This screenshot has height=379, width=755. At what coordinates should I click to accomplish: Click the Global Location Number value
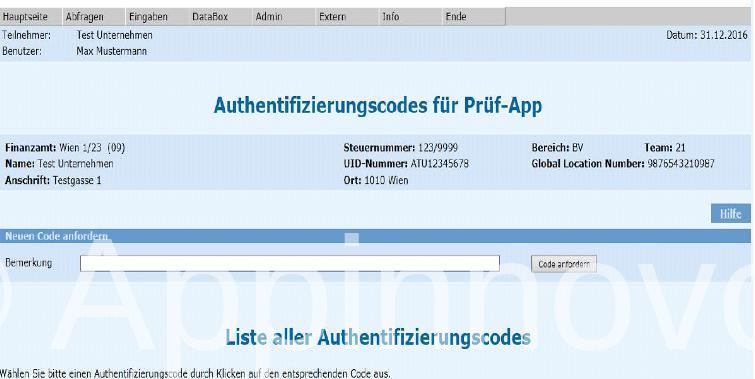[x=681, y=164]
